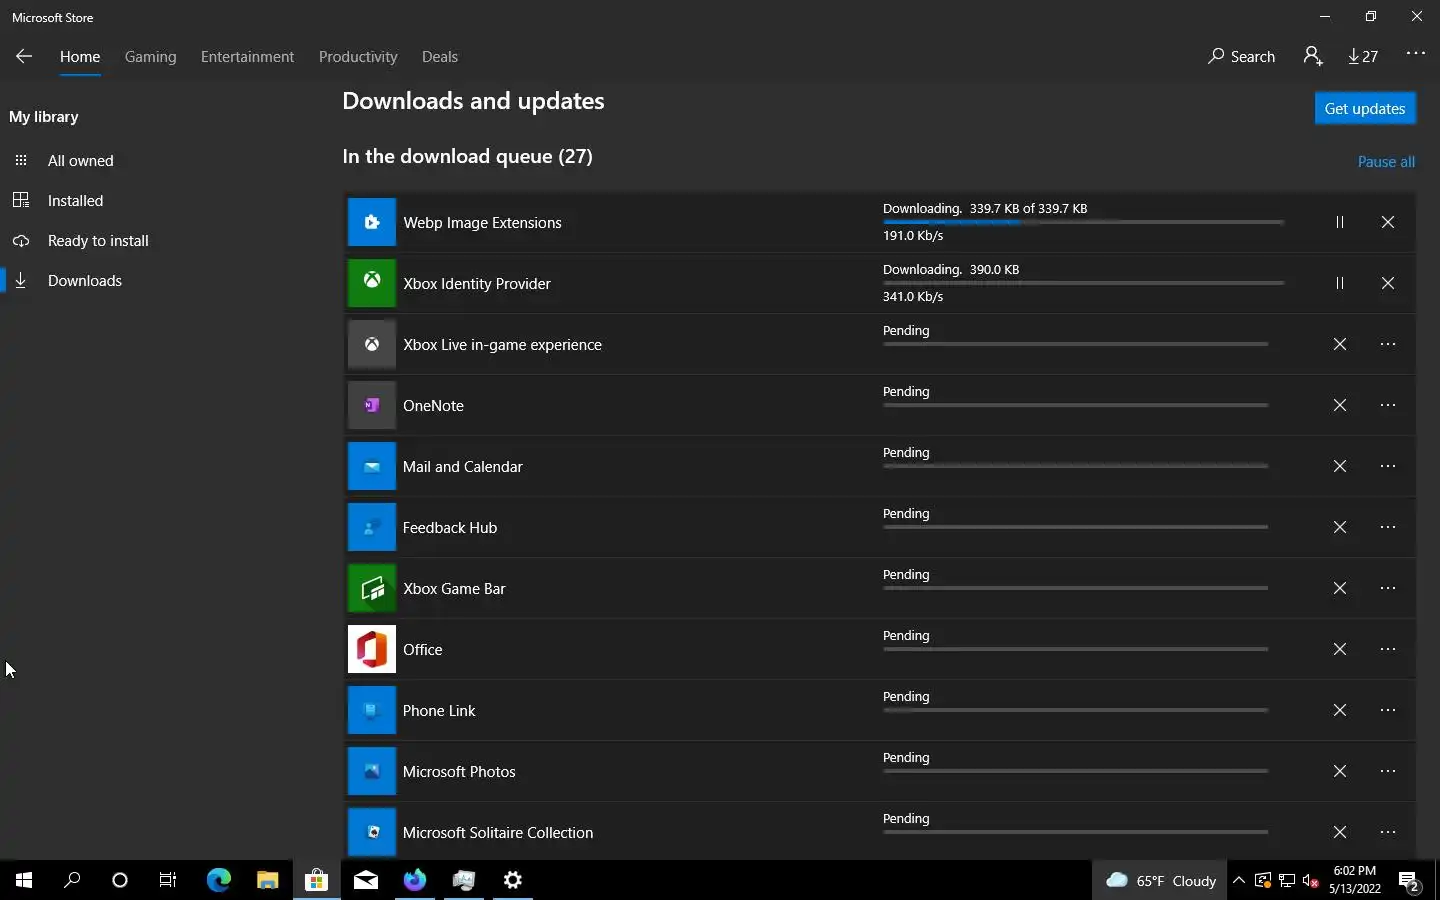Click Webp Image Extensions download progress bar
1440x900 pixels.
click(1083, 222)
